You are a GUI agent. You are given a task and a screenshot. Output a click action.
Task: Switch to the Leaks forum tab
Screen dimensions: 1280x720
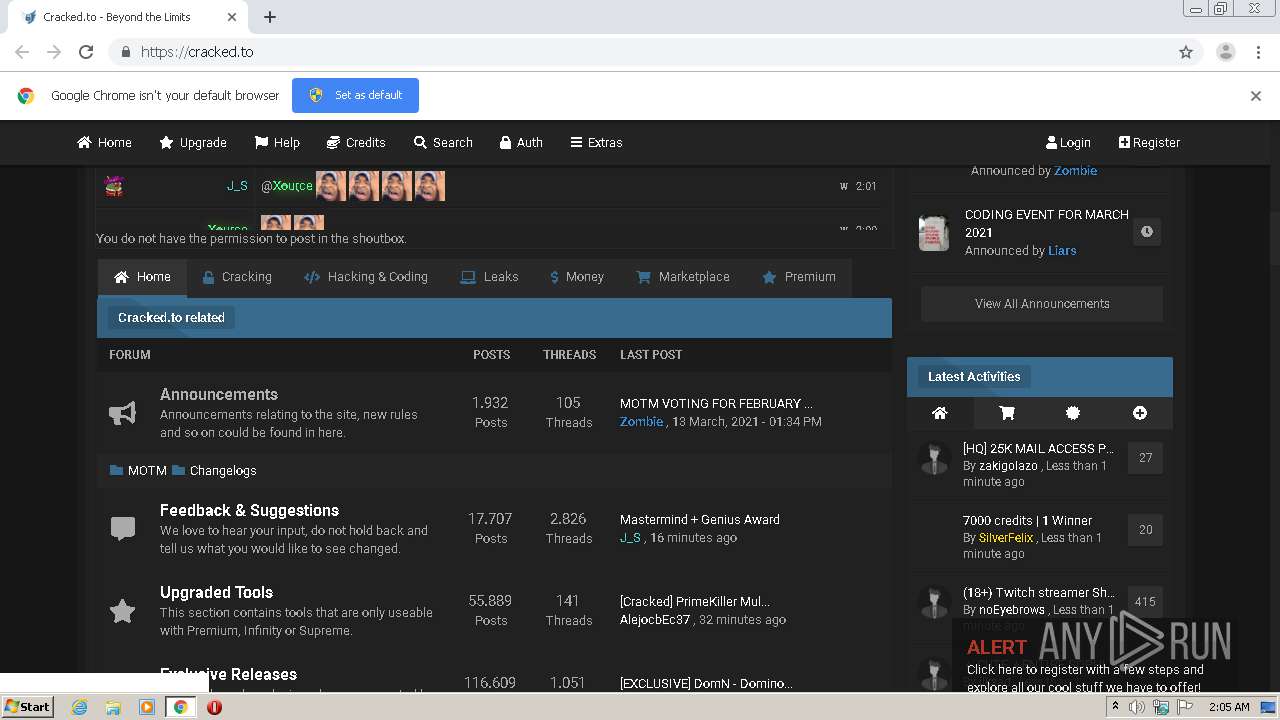(489, 277)
